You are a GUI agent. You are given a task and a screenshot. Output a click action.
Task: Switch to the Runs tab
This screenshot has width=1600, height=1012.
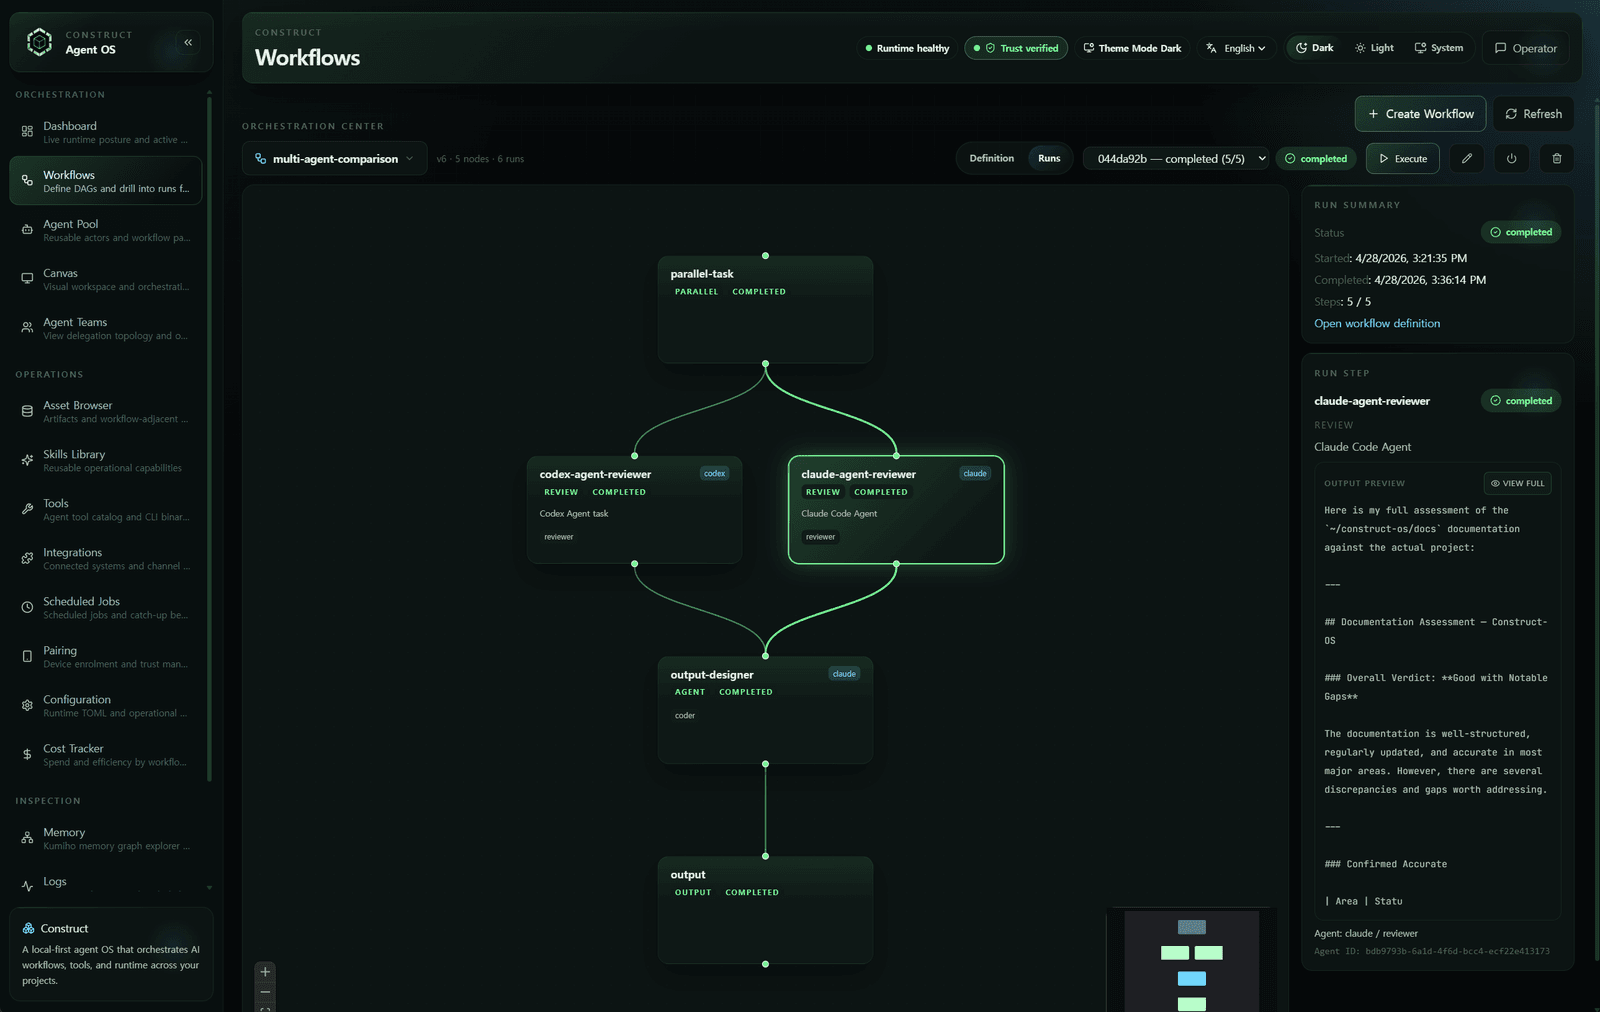tap(1049, 158)
